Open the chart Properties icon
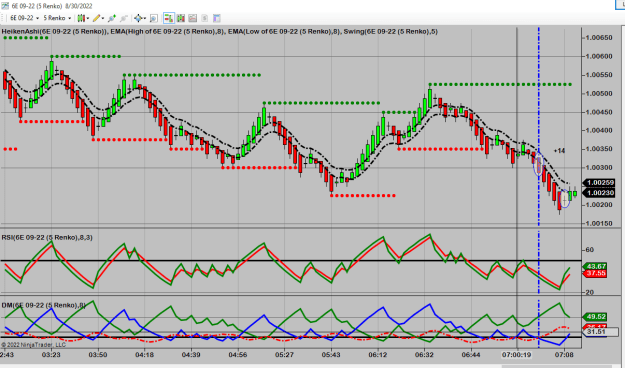The height and width of the screenshot is (368, 625). pyautogui.click(x=216, y=18)
